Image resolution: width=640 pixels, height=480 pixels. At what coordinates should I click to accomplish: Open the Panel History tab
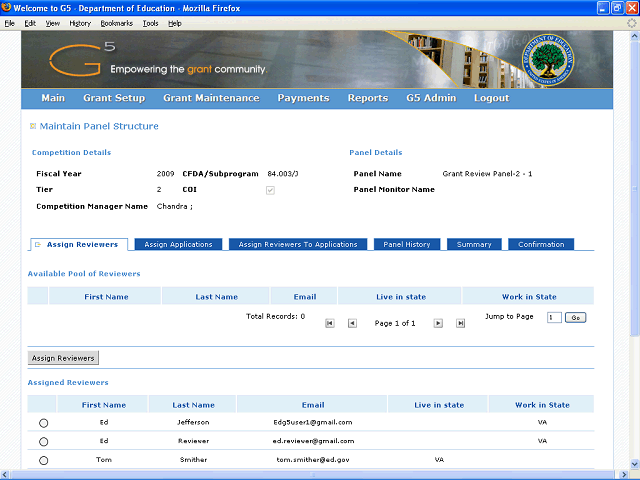pyautogui.click(x=406, y=245)
